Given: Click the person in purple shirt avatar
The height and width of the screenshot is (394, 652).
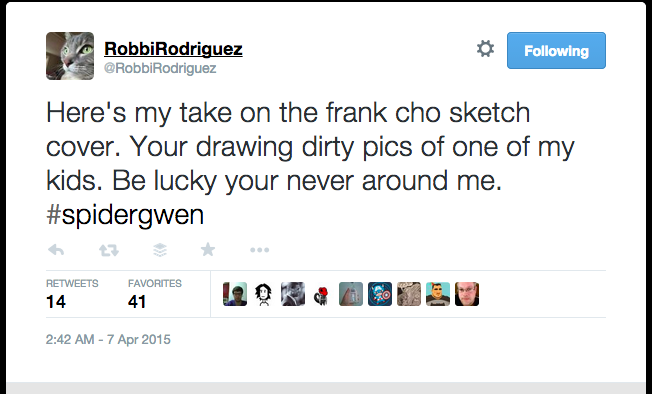Looking at the screenshot, I should coord(235,294).
